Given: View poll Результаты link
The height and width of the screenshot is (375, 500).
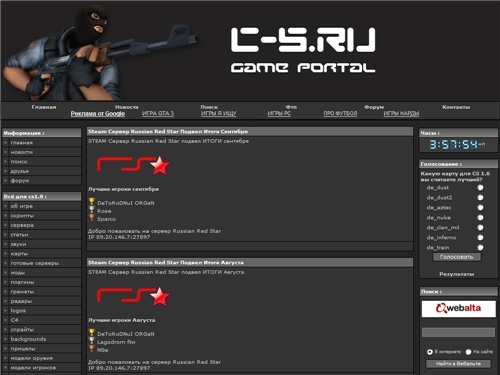Looking at the screenshot, I should coord(457,274).
